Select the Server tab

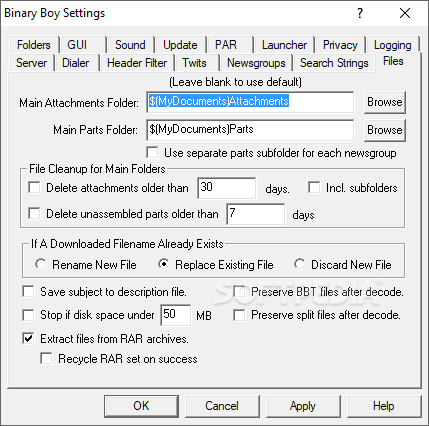[x=32, y=63]
